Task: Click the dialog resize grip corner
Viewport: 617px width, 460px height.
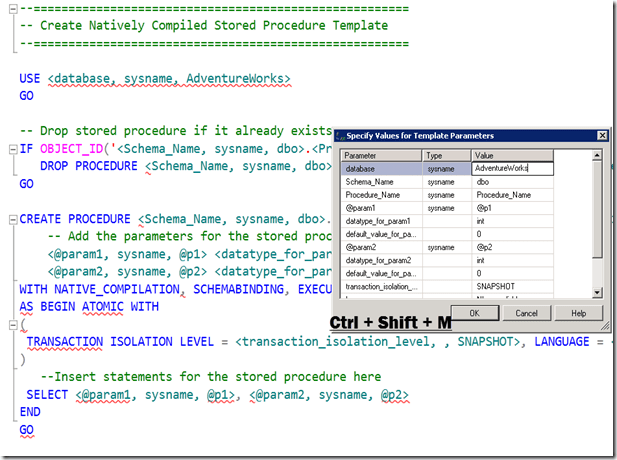Action: [x=608, y=325]
